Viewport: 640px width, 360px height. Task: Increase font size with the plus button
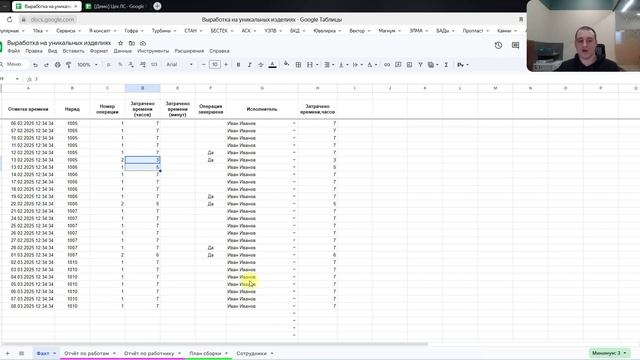[x=226, y=64]
